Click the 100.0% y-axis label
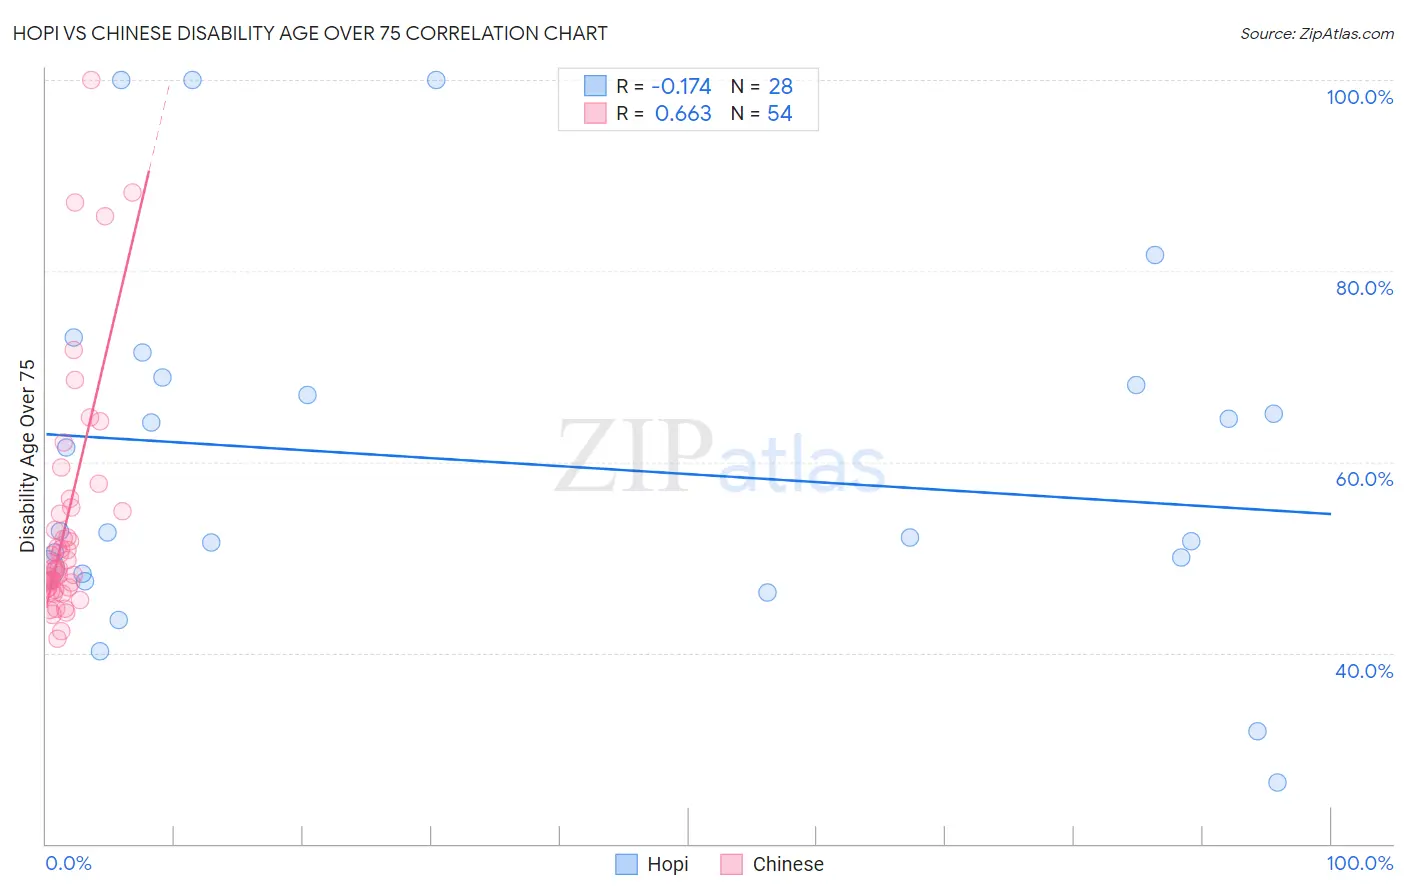Screen dimensions: 1406x892 (x=1360, y=97)
